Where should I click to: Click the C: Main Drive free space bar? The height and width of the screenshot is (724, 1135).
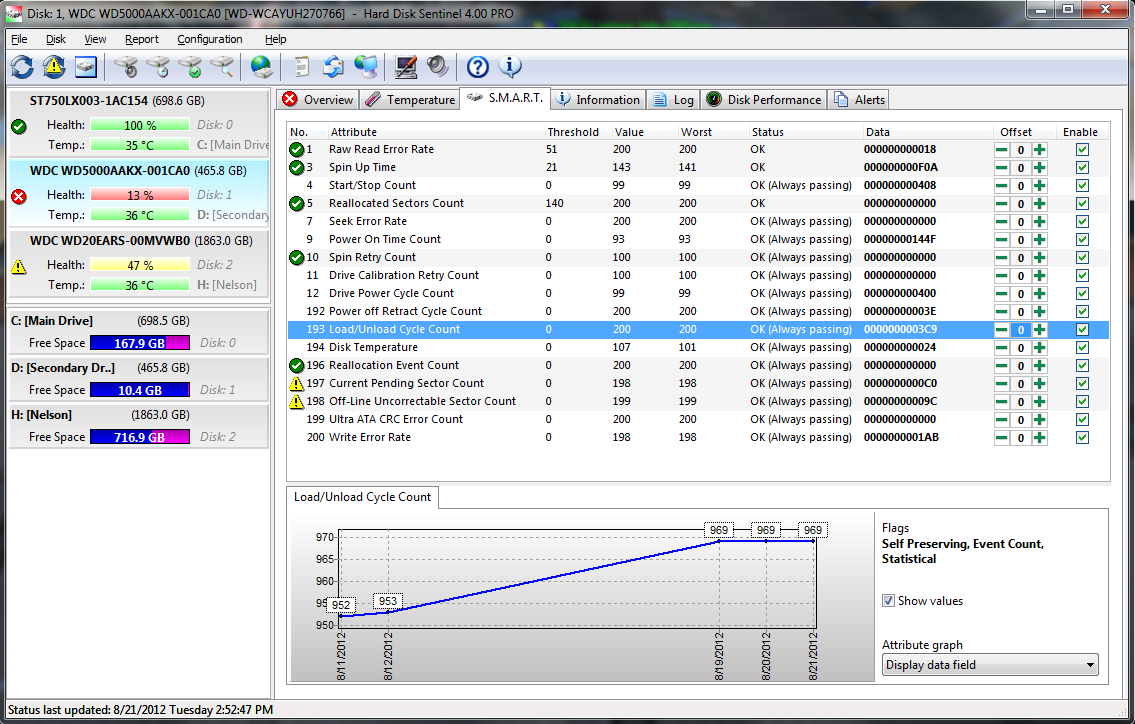click(x=139, y=343)
